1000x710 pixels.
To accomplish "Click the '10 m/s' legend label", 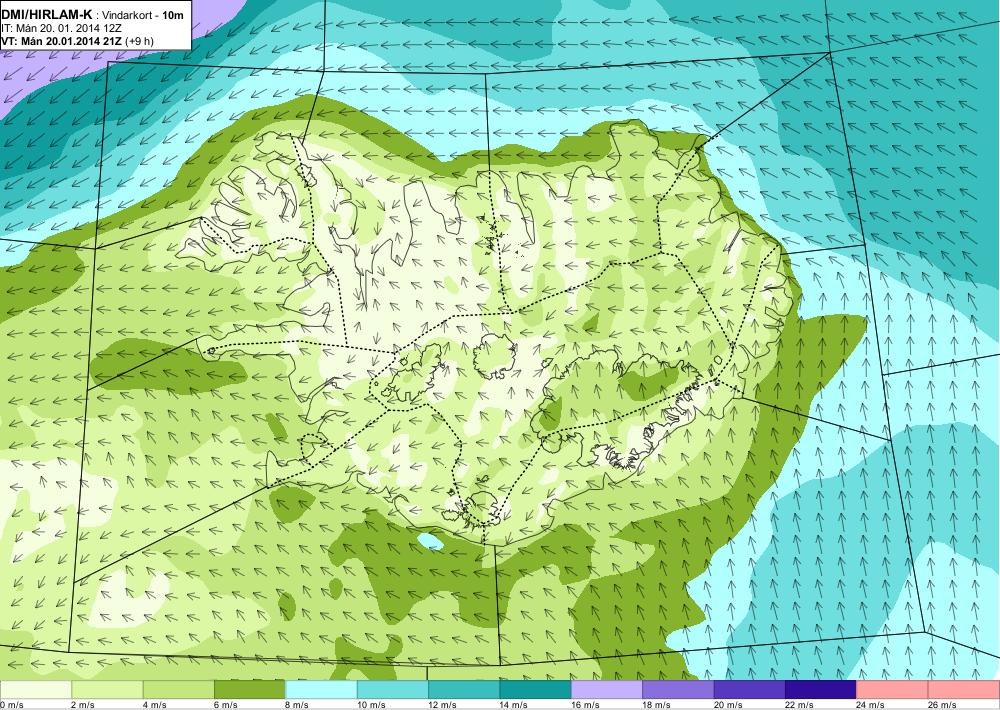I will tap(371, 705).
